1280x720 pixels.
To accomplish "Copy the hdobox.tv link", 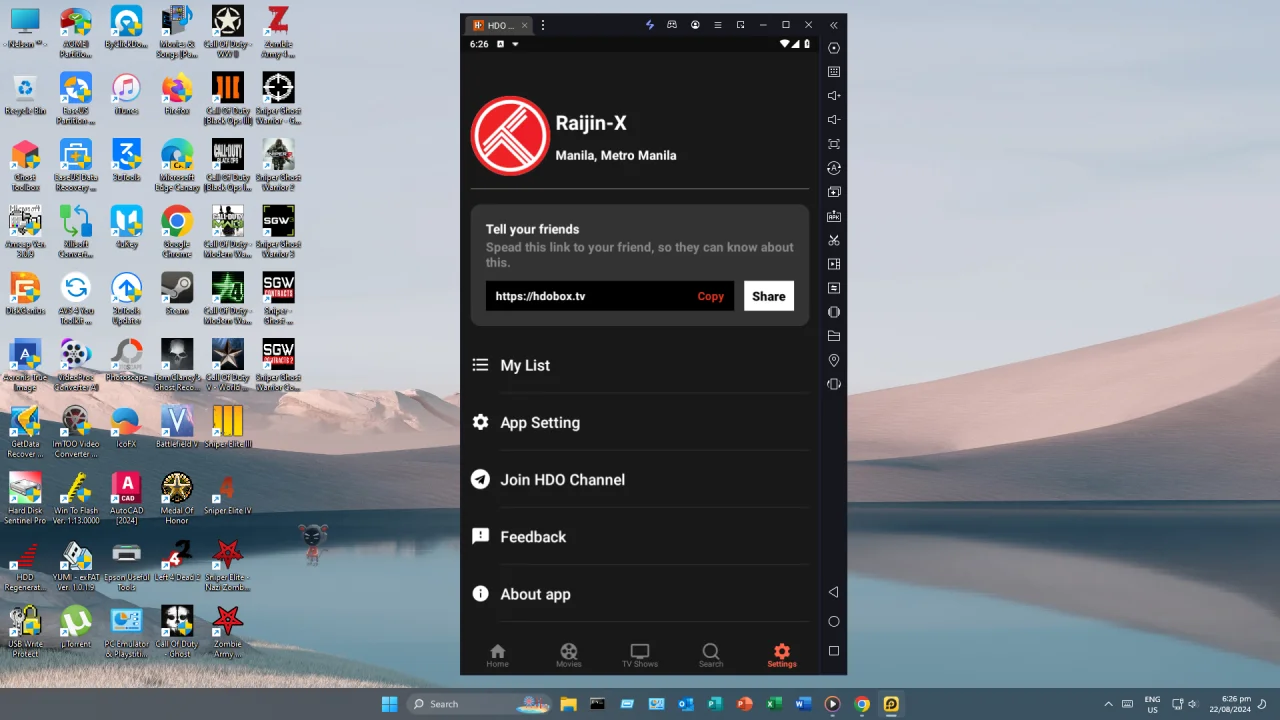I will click(711, 296).
